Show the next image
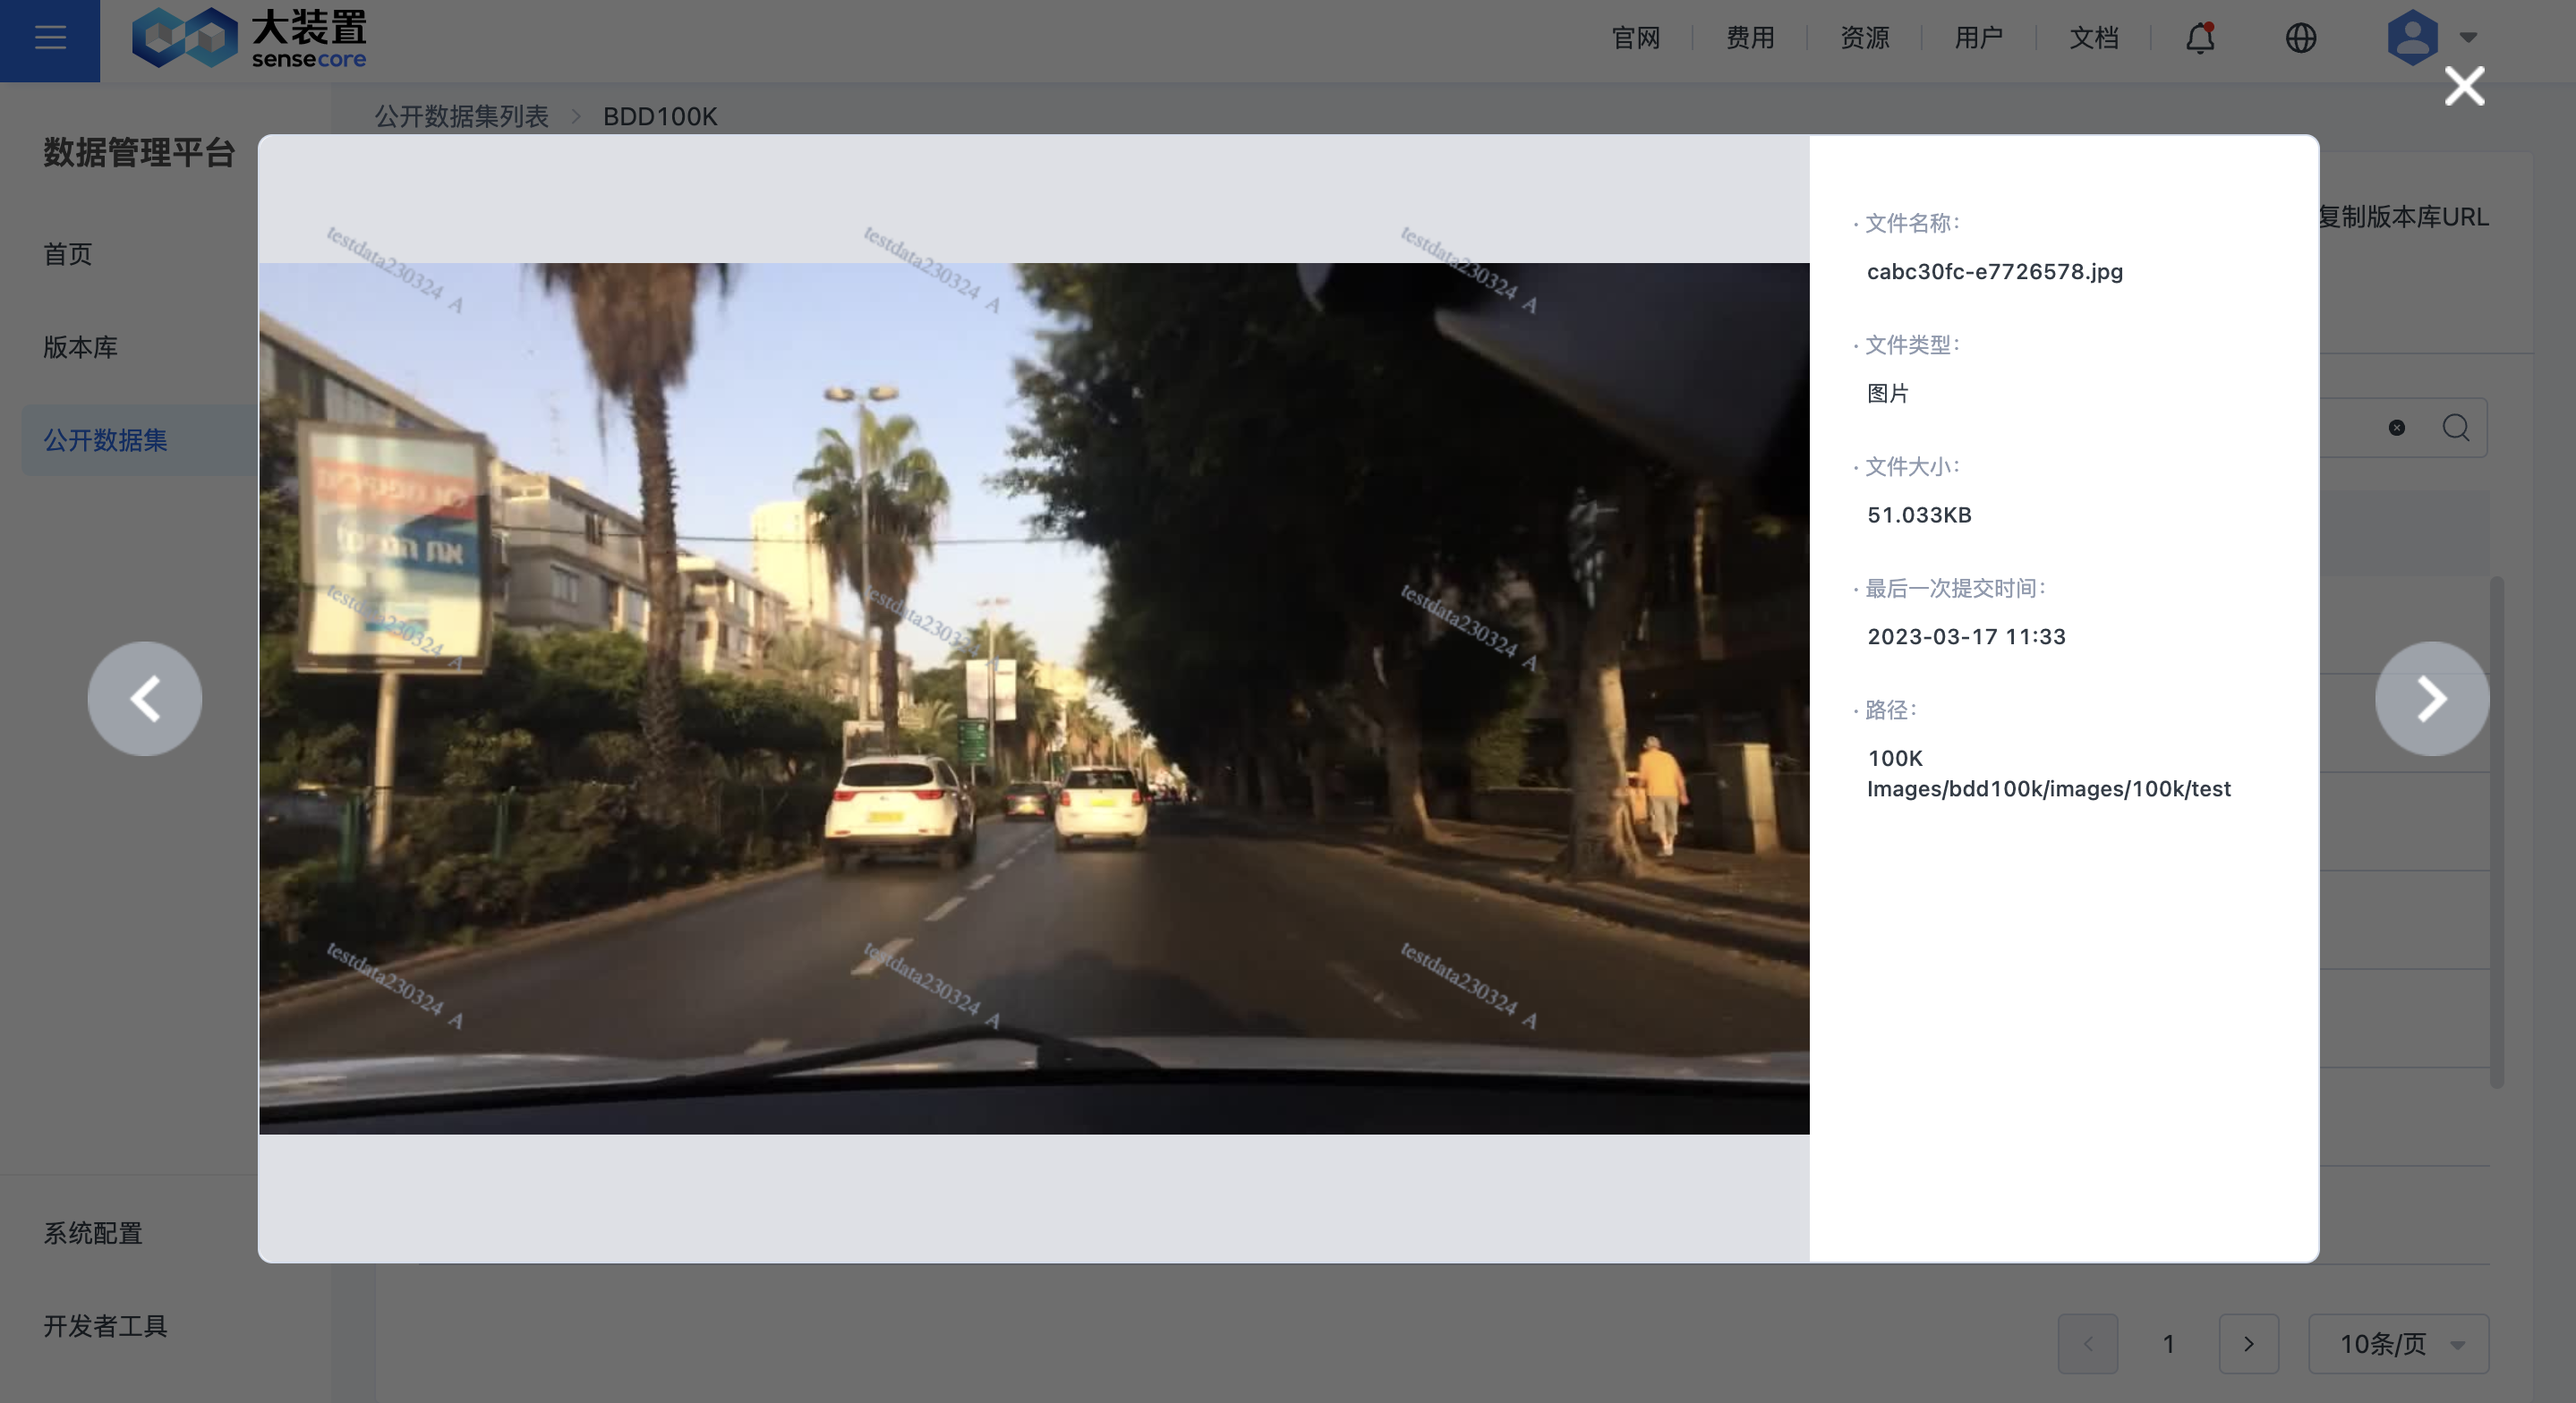This screenshot has height=1403, width=2576. coord(2432,698)
